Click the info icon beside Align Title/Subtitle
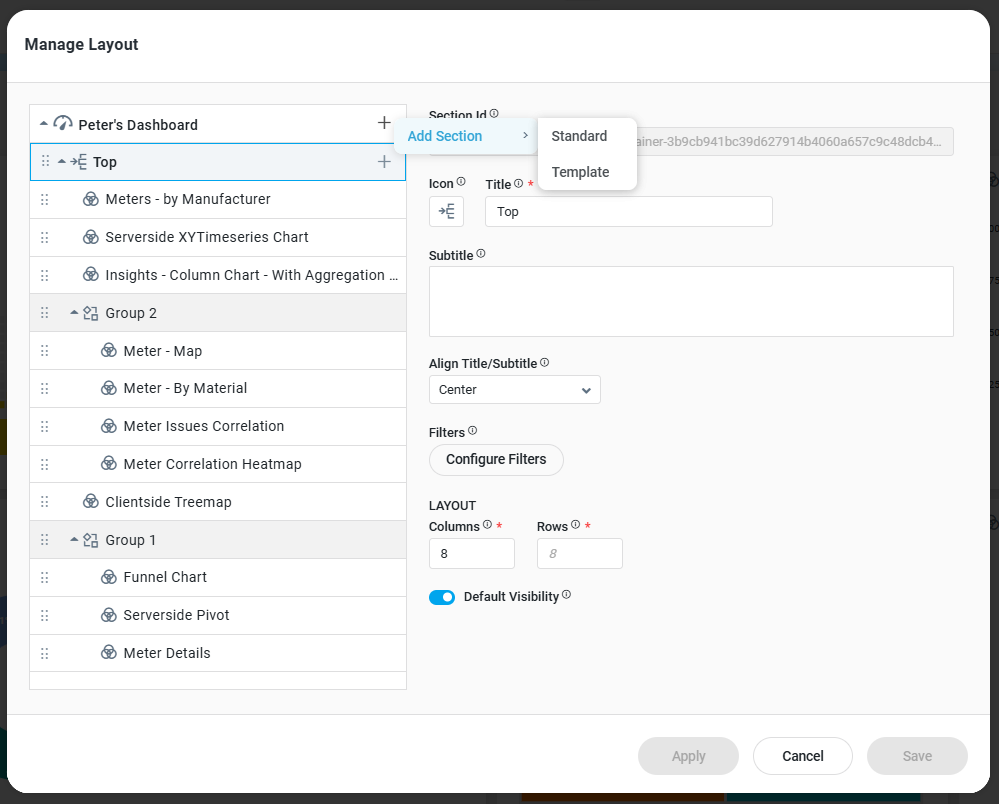This screenshot has width=999, height=804. [544, 363]
